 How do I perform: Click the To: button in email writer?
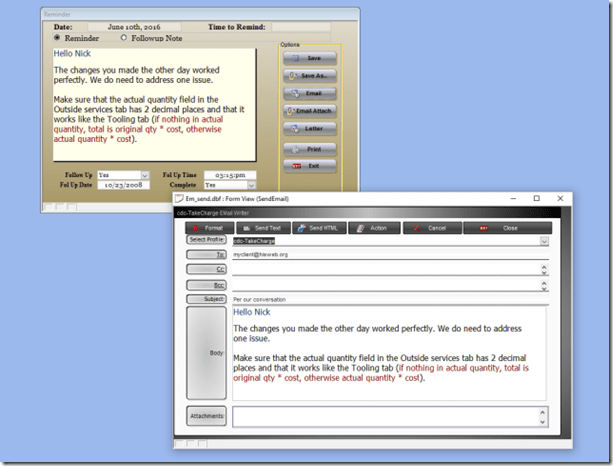pos(206,255)
